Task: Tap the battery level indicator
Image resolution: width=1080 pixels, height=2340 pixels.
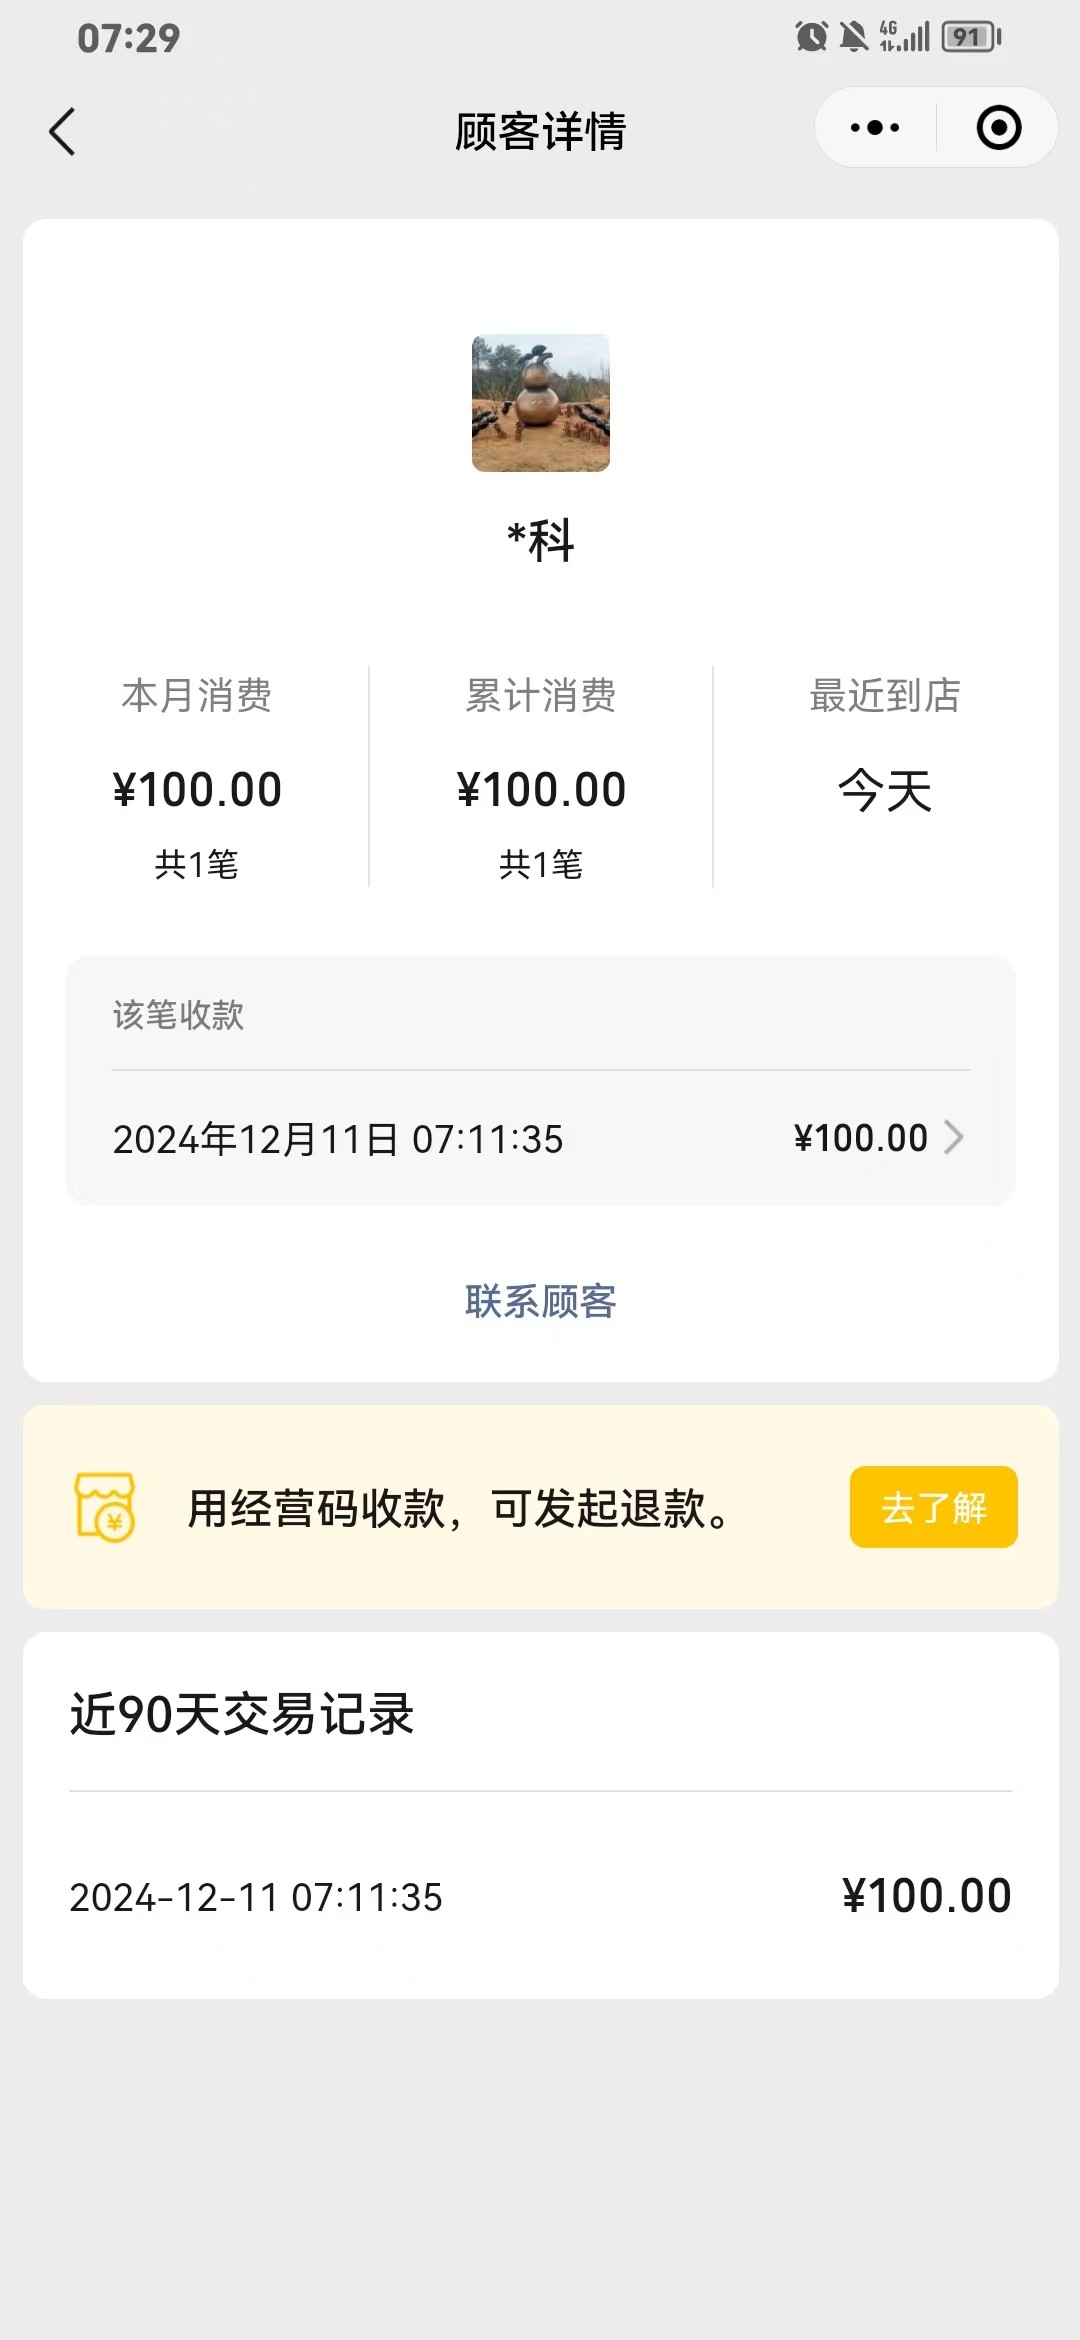Action: pos(971,38)
